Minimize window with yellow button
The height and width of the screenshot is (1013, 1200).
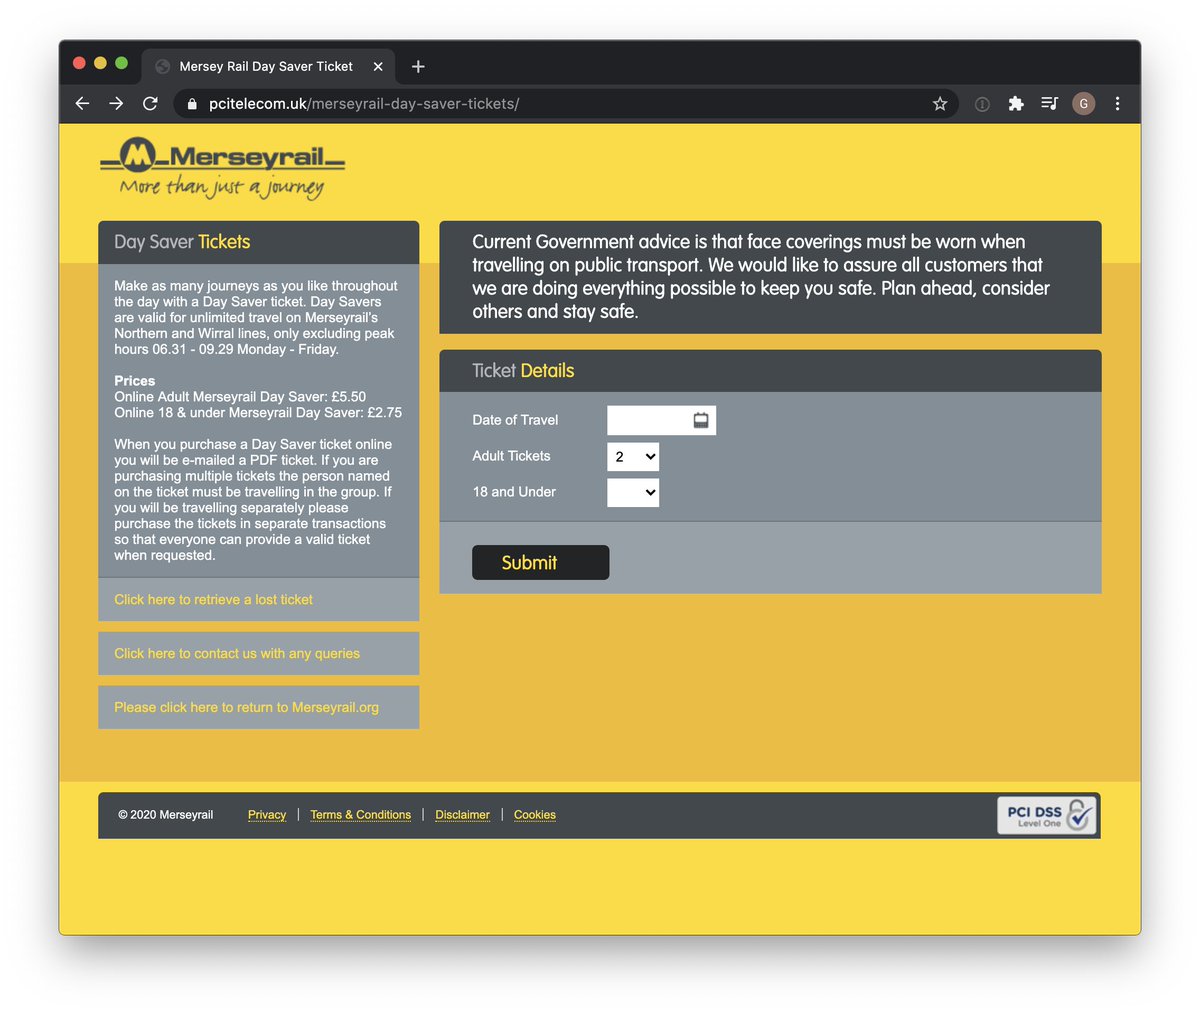pyautogui.click(x=100, y=63)
